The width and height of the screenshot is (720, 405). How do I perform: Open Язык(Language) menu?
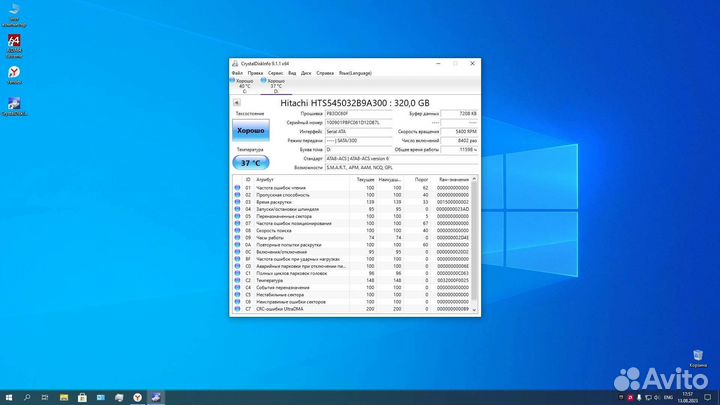click(355, 73)
